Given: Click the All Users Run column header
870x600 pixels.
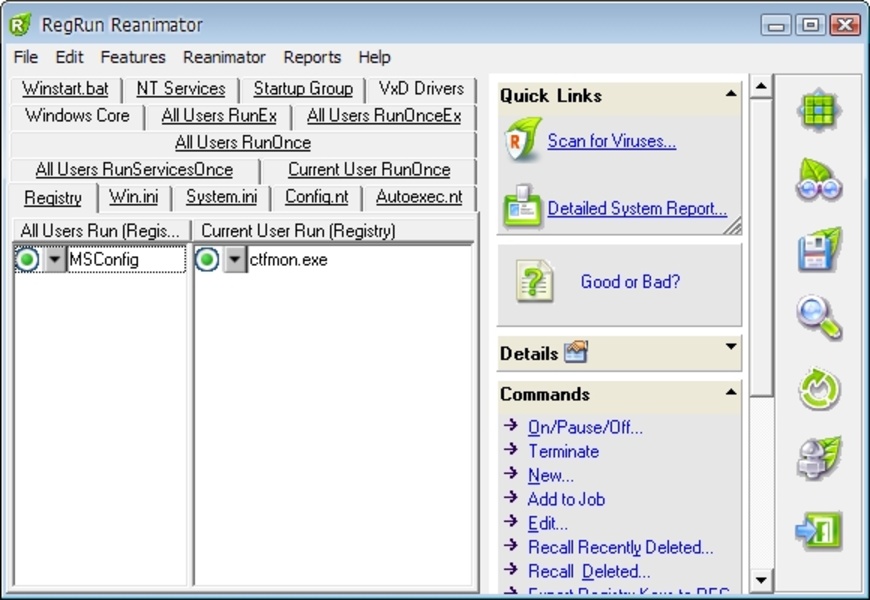Looking at the screenshot, I should [100, 230].
